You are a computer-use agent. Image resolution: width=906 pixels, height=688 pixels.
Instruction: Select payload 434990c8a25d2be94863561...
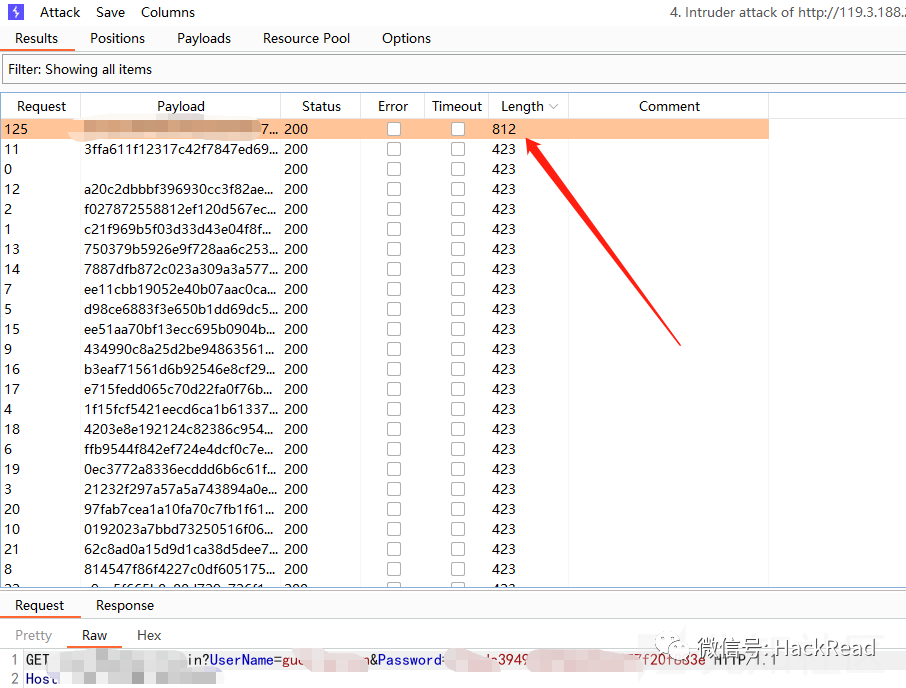coord(180,349)
